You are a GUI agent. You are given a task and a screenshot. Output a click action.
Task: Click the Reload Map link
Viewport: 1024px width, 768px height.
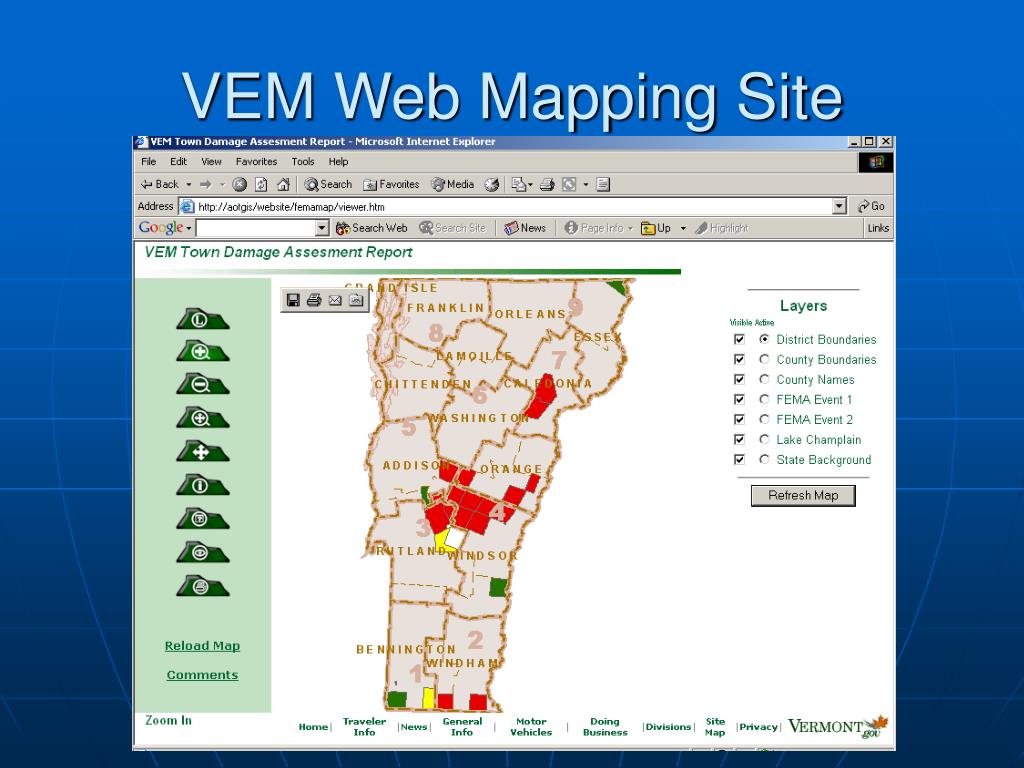pyautogui.click(x=202, y=646)
